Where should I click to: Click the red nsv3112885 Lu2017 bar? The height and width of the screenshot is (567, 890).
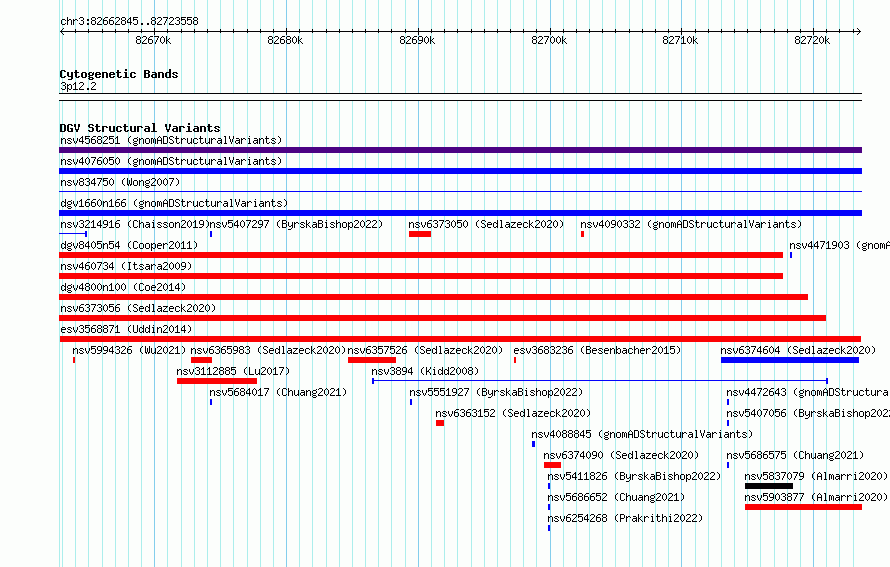[x=217, y=381]
